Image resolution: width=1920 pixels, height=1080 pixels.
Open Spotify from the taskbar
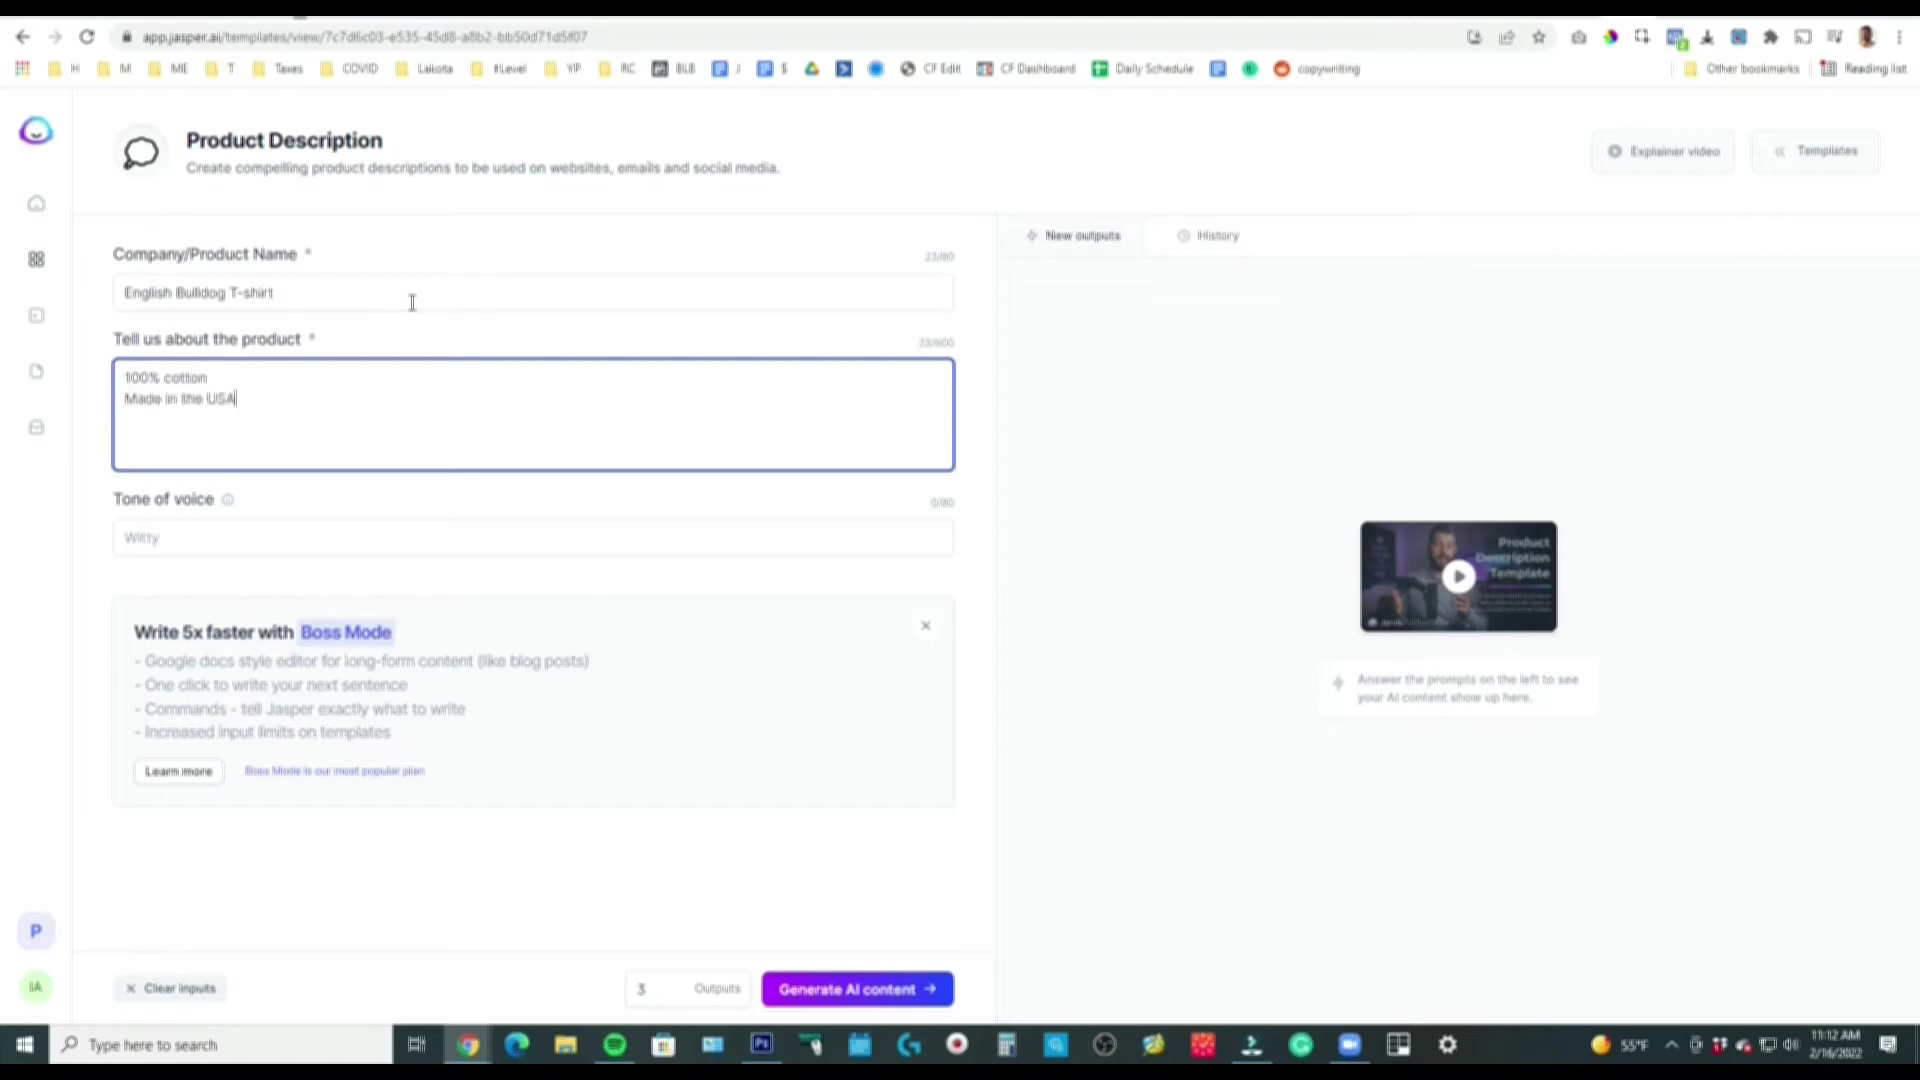tap(615, 1045)
